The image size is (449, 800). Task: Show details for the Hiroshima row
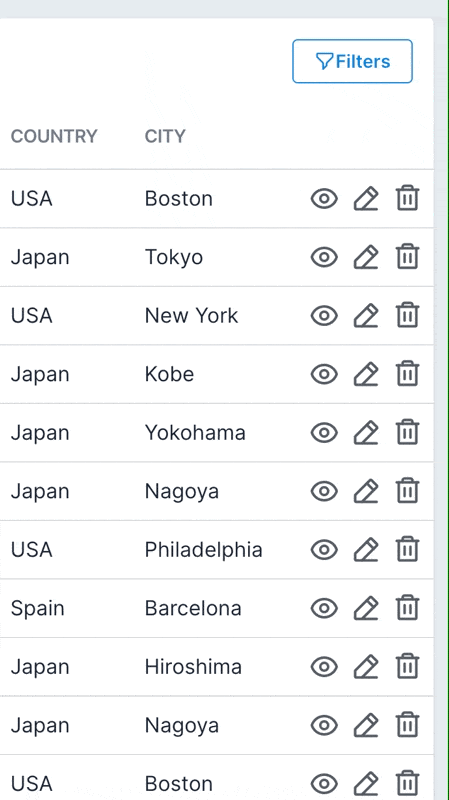tap(325, 667)
